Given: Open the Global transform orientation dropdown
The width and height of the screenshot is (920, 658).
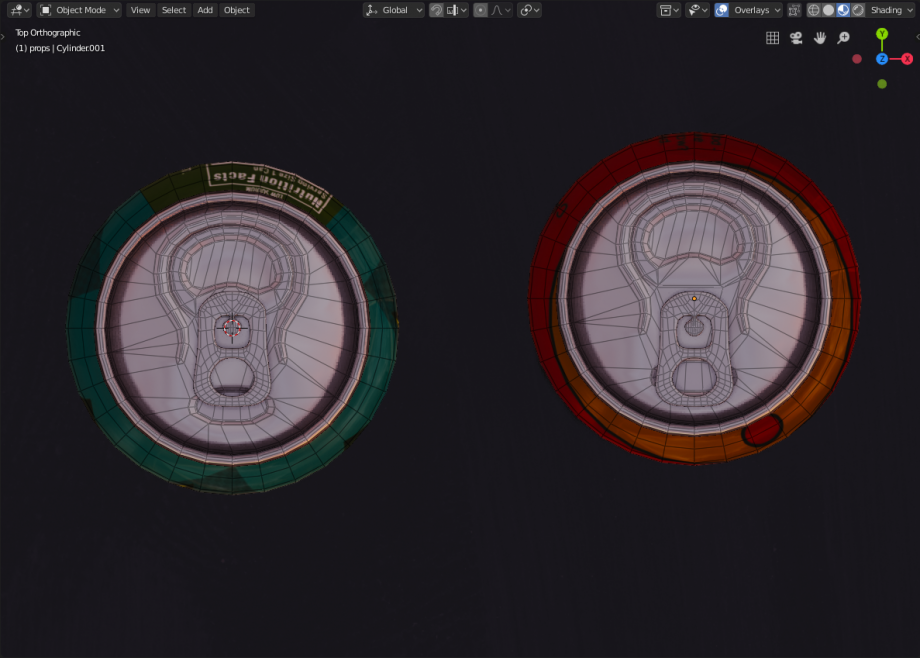Looking at the screenshot, I should click(x=395, y=10).
